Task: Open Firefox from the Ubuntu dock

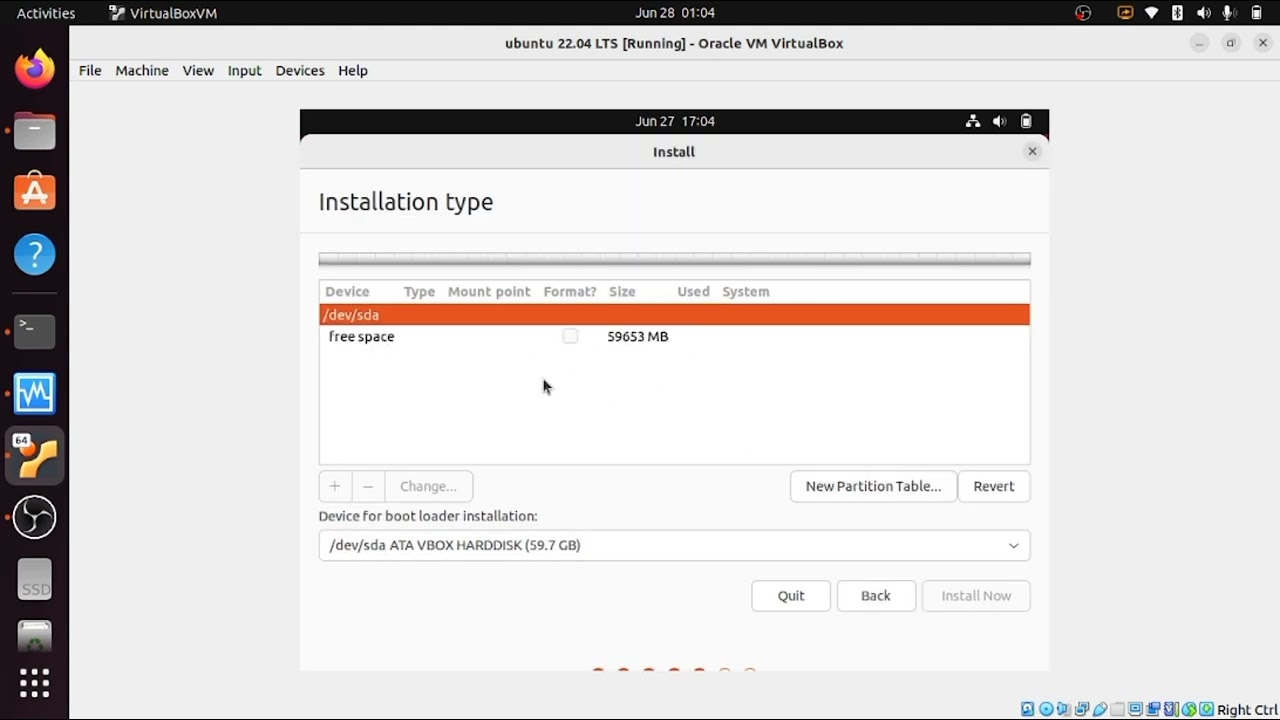Action: point(35,69)
